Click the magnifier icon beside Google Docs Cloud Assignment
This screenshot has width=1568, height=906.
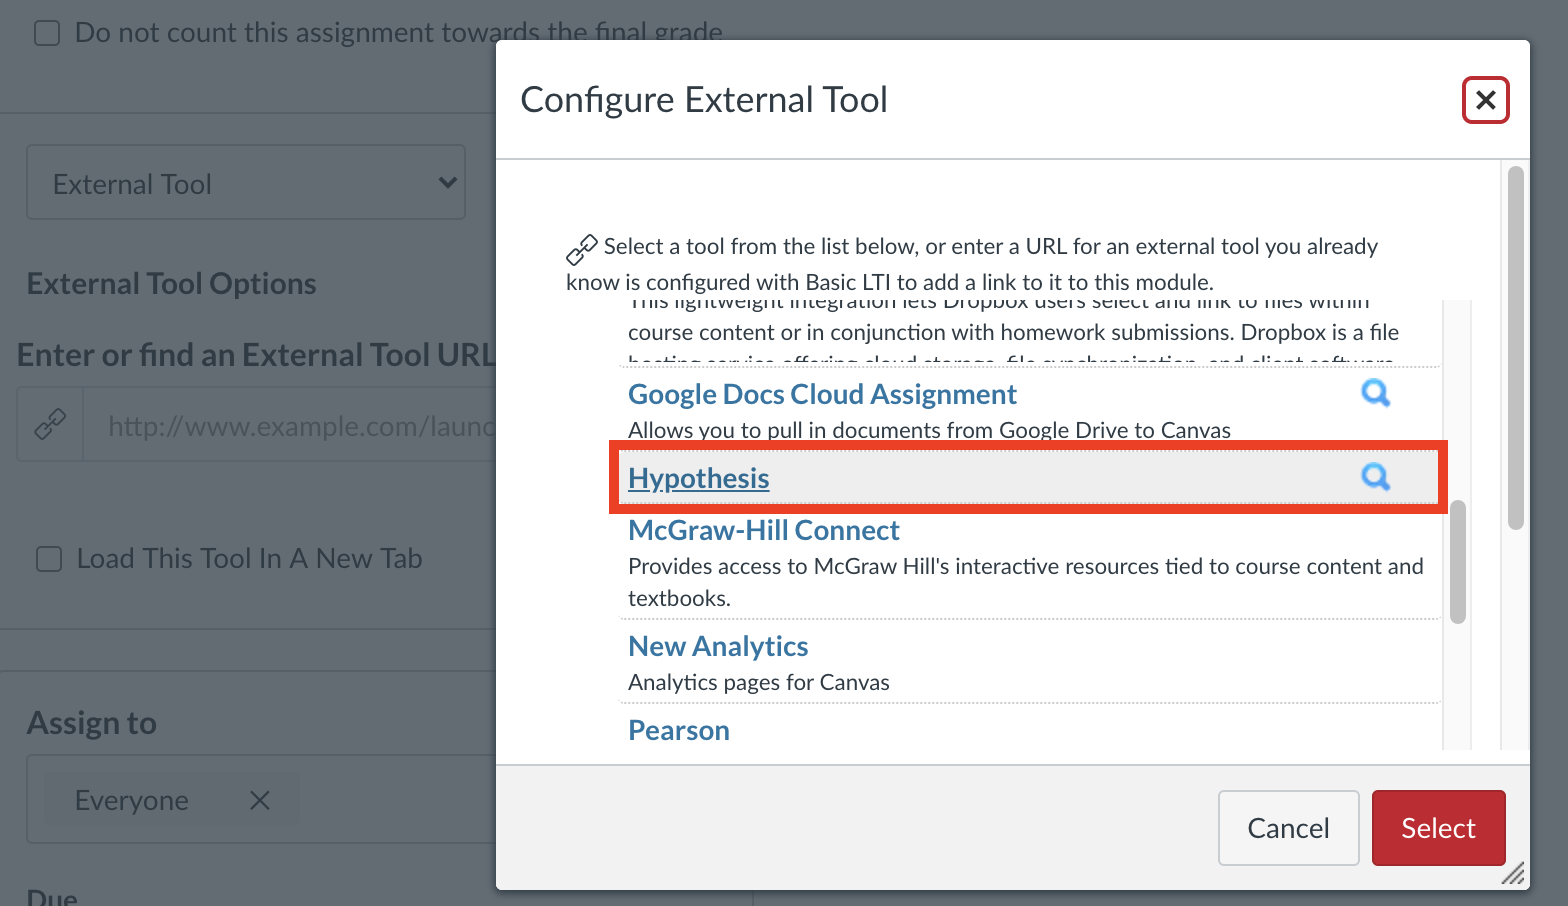[x=1376, y=393]
